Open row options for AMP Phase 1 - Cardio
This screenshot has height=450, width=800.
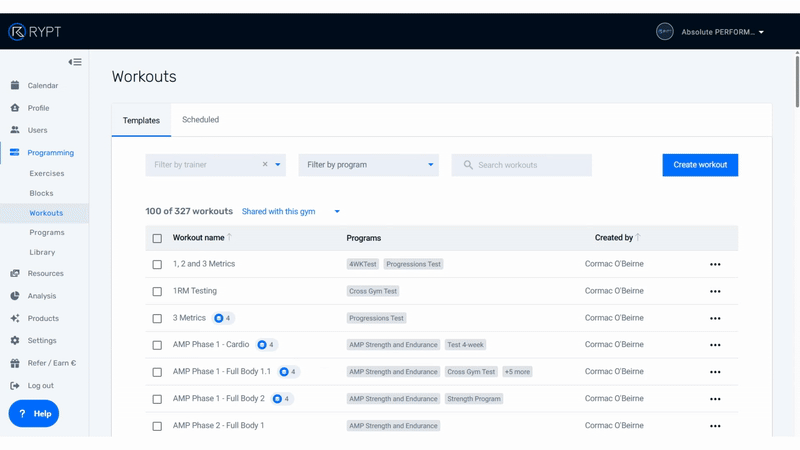tap(715, 345)
